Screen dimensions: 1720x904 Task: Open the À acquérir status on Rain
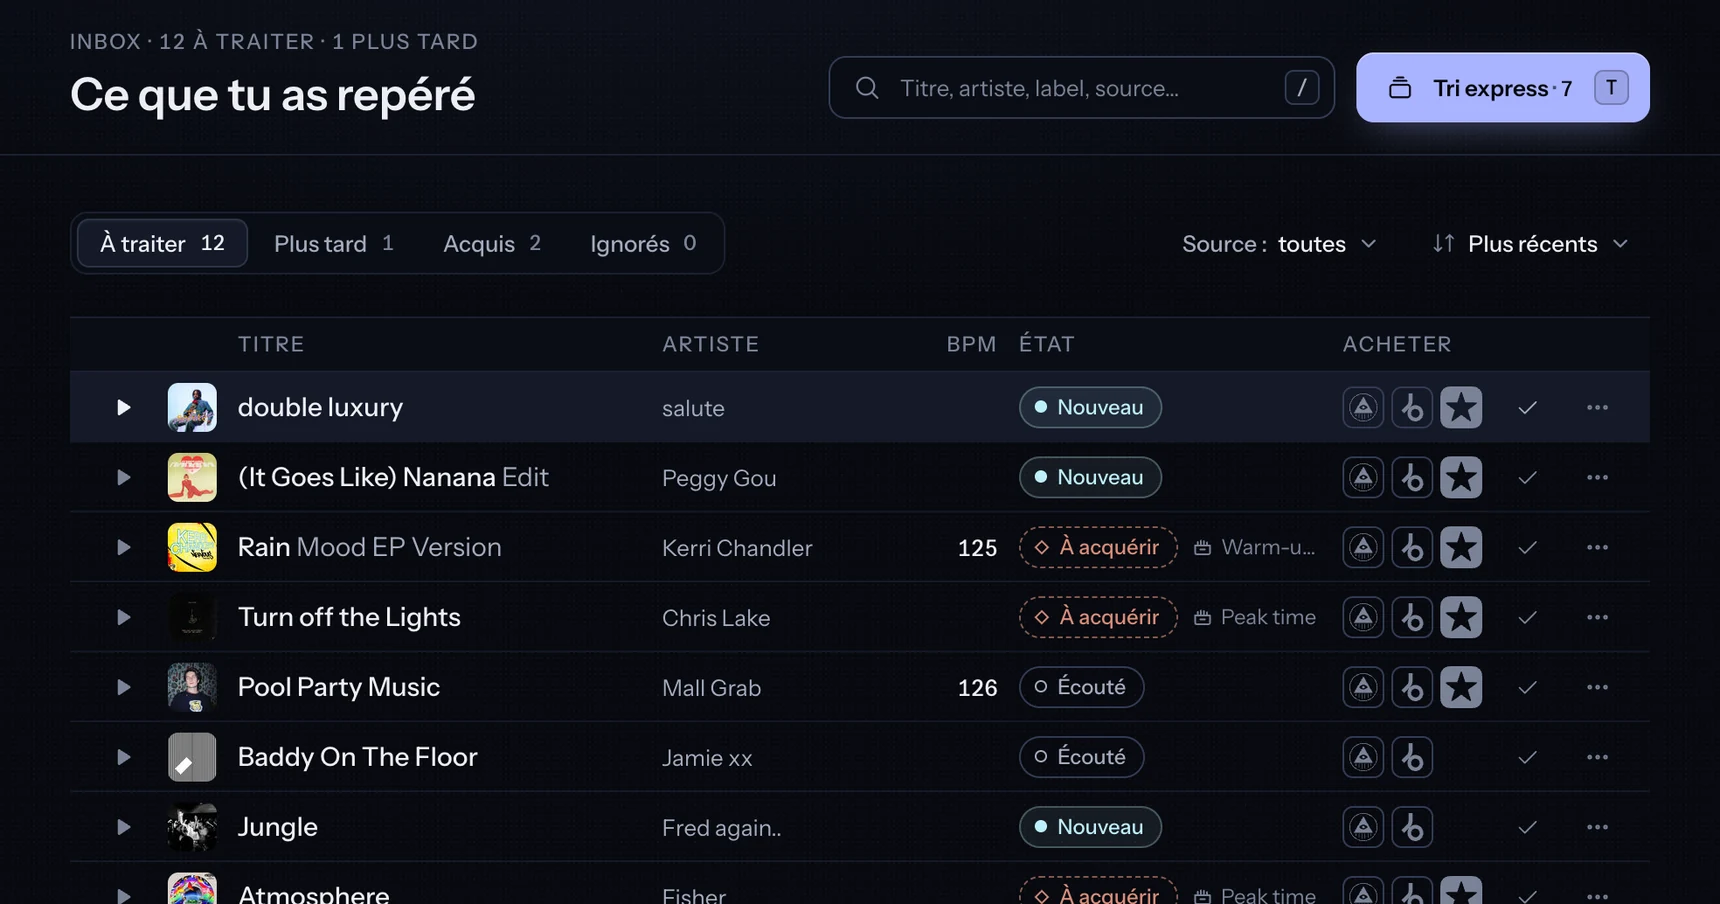1098,547
